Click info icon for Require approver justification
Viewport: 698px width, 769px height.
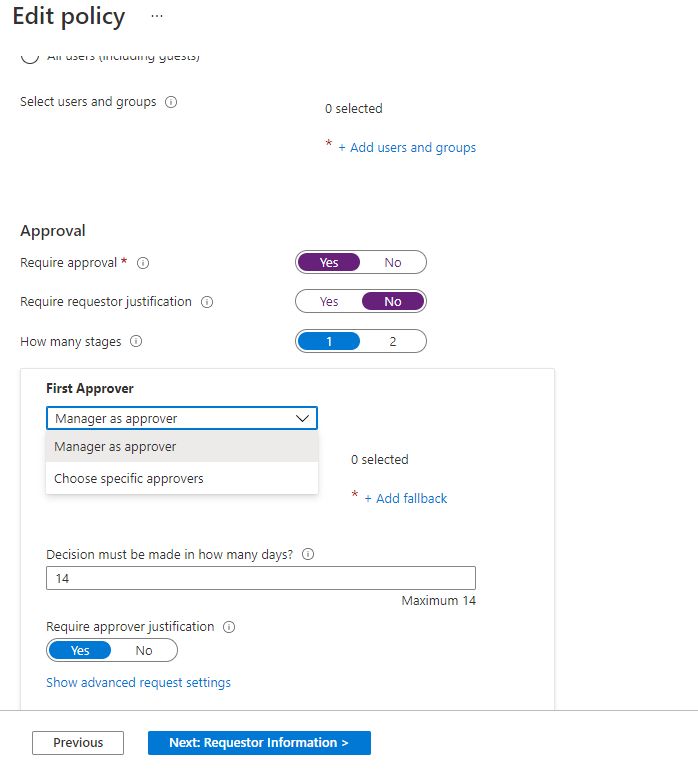pos(229,627)
